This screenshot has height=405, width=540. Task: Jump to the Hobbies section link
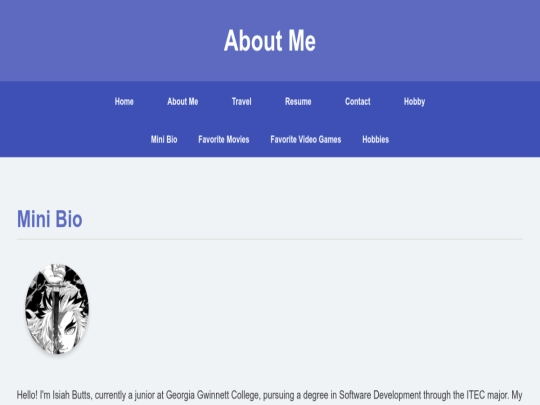pos(375,139)
